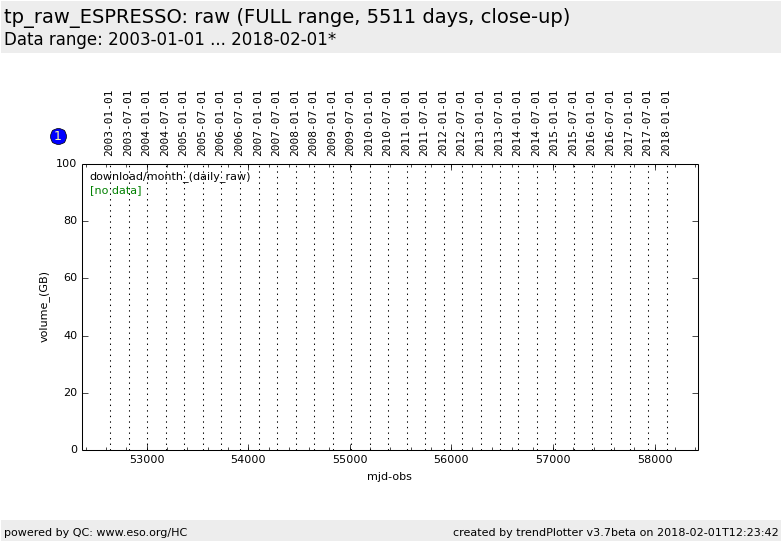Viewport: 782px width, 542px height.
Task: Select the 2003-01-01 date label
Action: [x=109, y=123]
